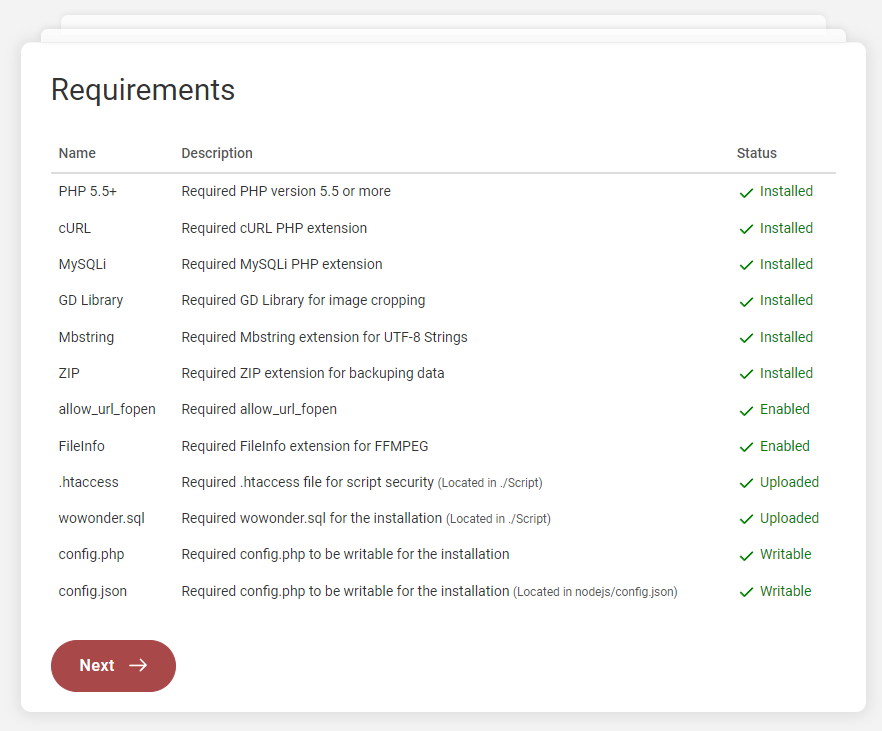Click the green checkmark beside PHP 5.5+ status
882x731 pixels.
click(746, 193)
